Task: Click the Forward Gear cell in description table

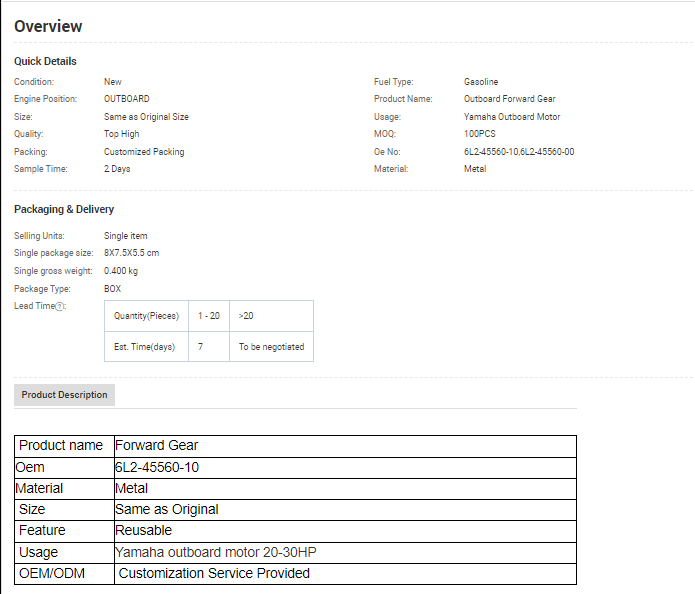Action: (156, 445)
